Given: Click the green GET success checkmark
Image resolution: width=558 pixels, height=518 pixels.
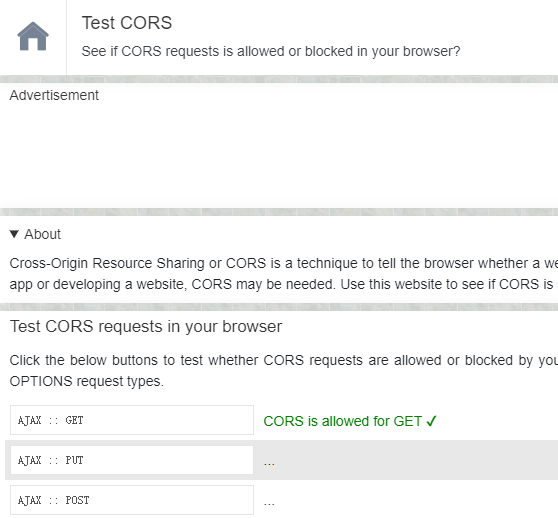Looking at the screenshot, I should pyautogui.click(x=431, y=421).
